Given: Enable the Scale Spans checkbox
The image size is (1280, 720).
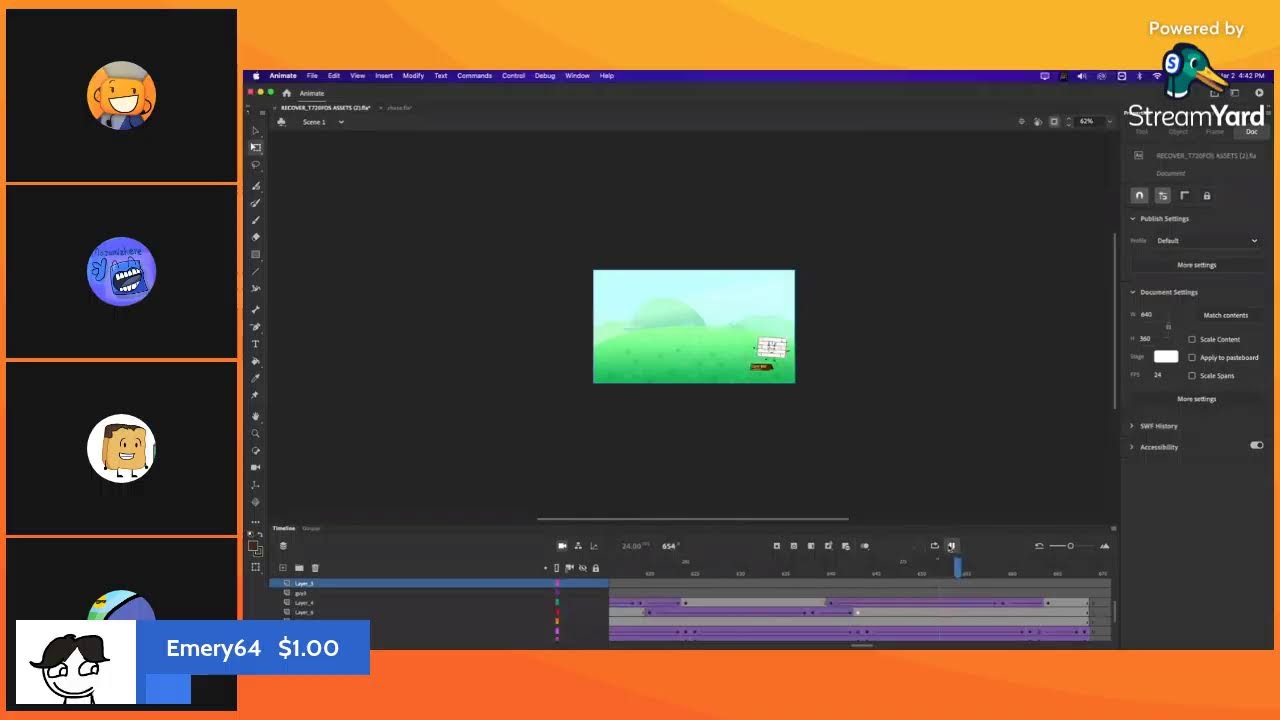Looking at the screenshot, I should click(x=1192, y=375).
